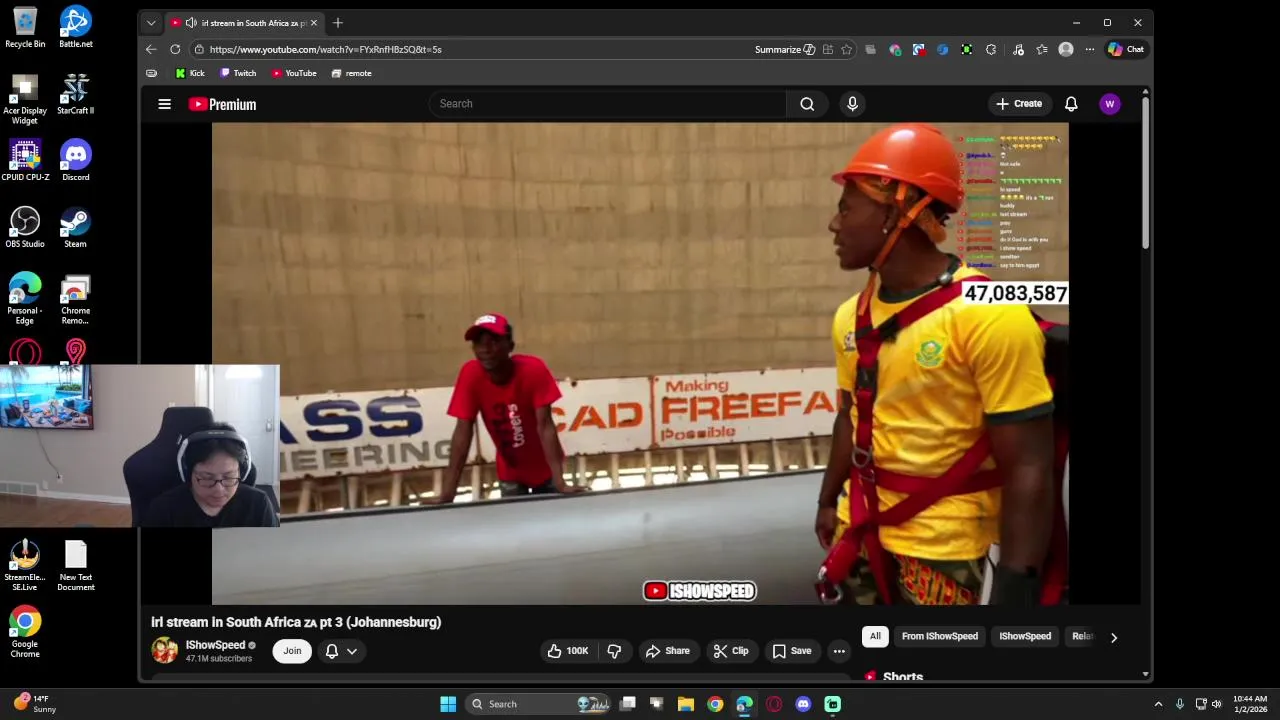Open volume control in system tray

tap(1217, 704)
